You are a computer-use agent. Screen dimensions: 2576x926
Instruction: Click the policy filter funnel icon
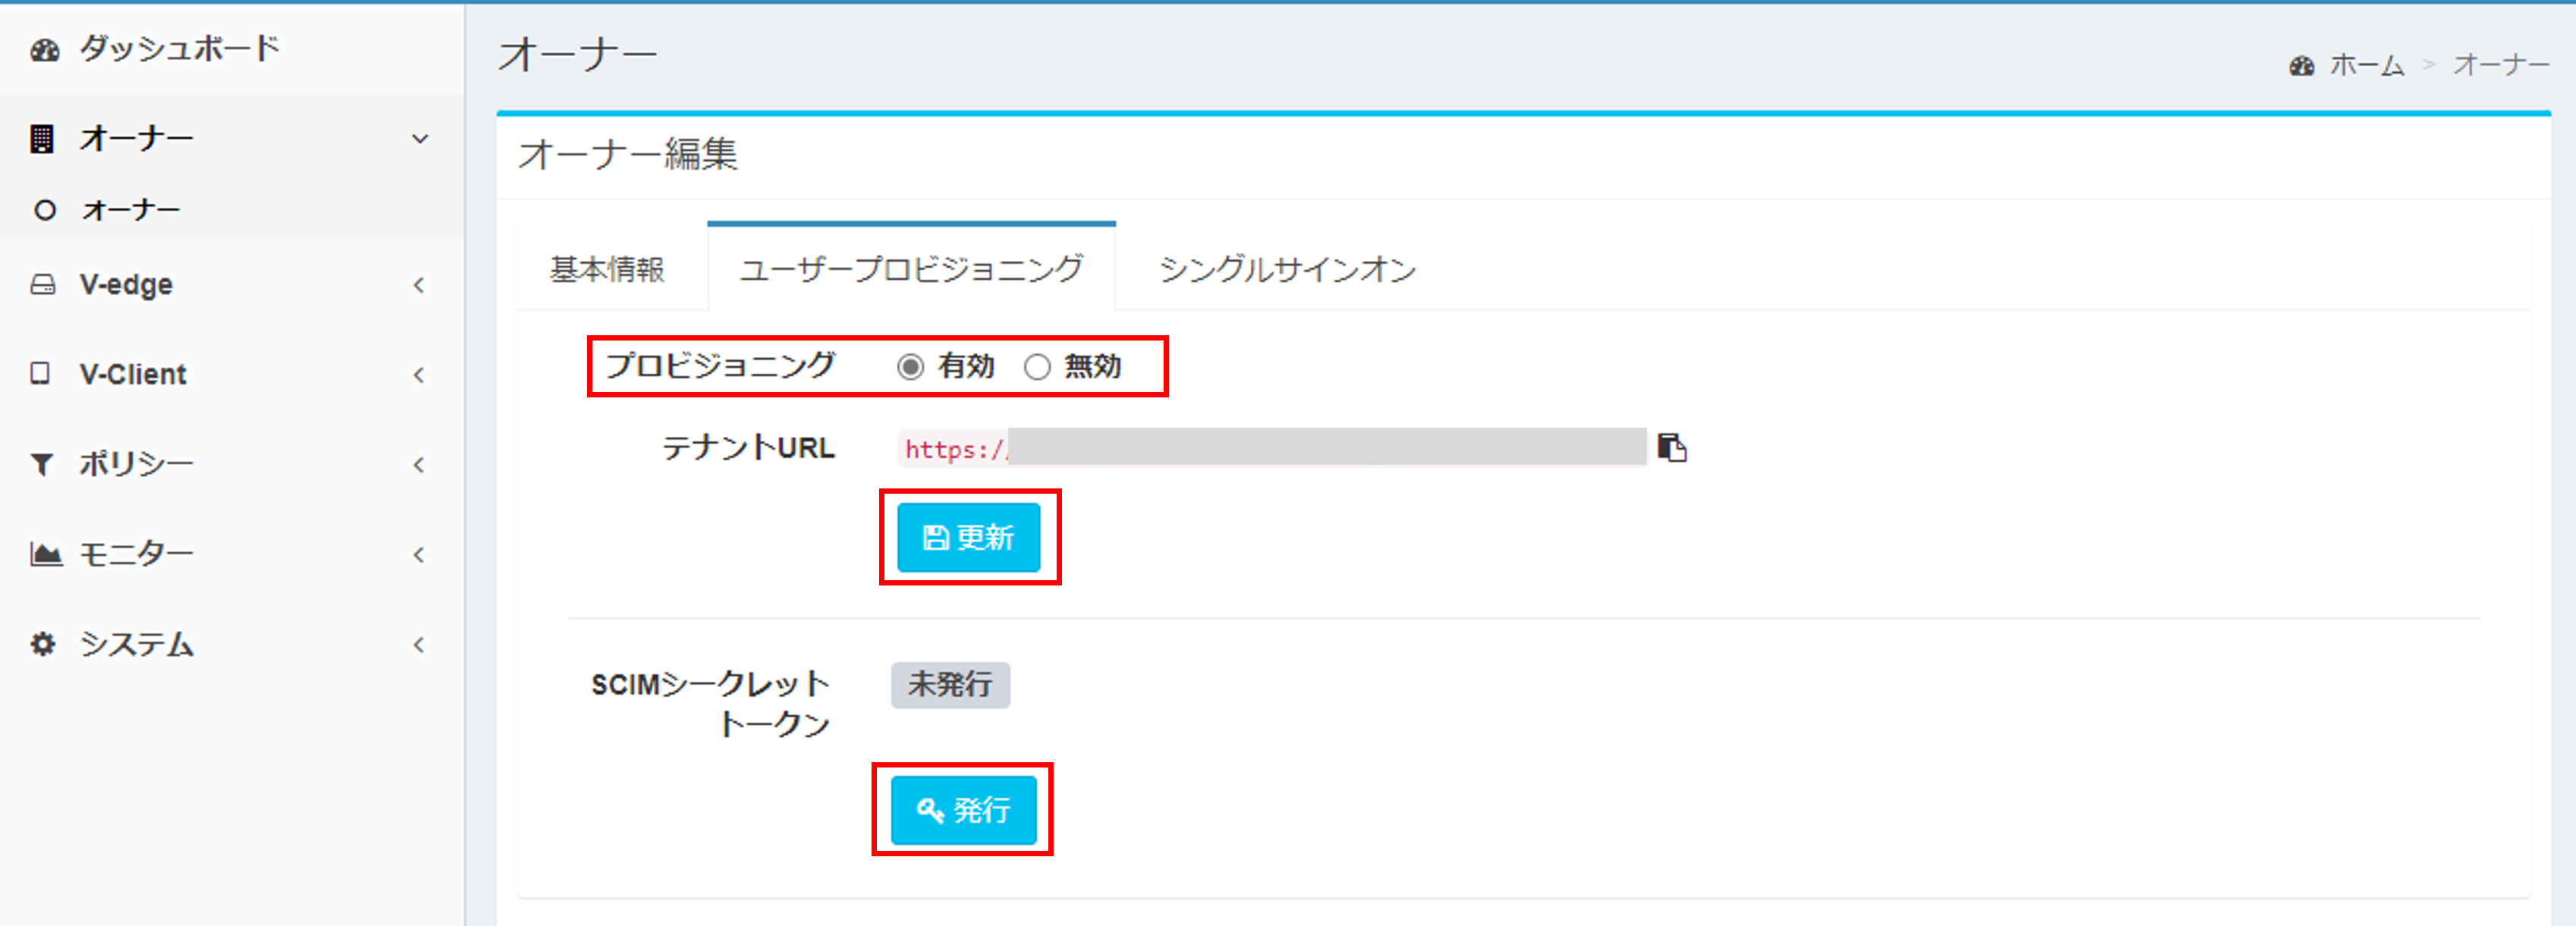42,464
